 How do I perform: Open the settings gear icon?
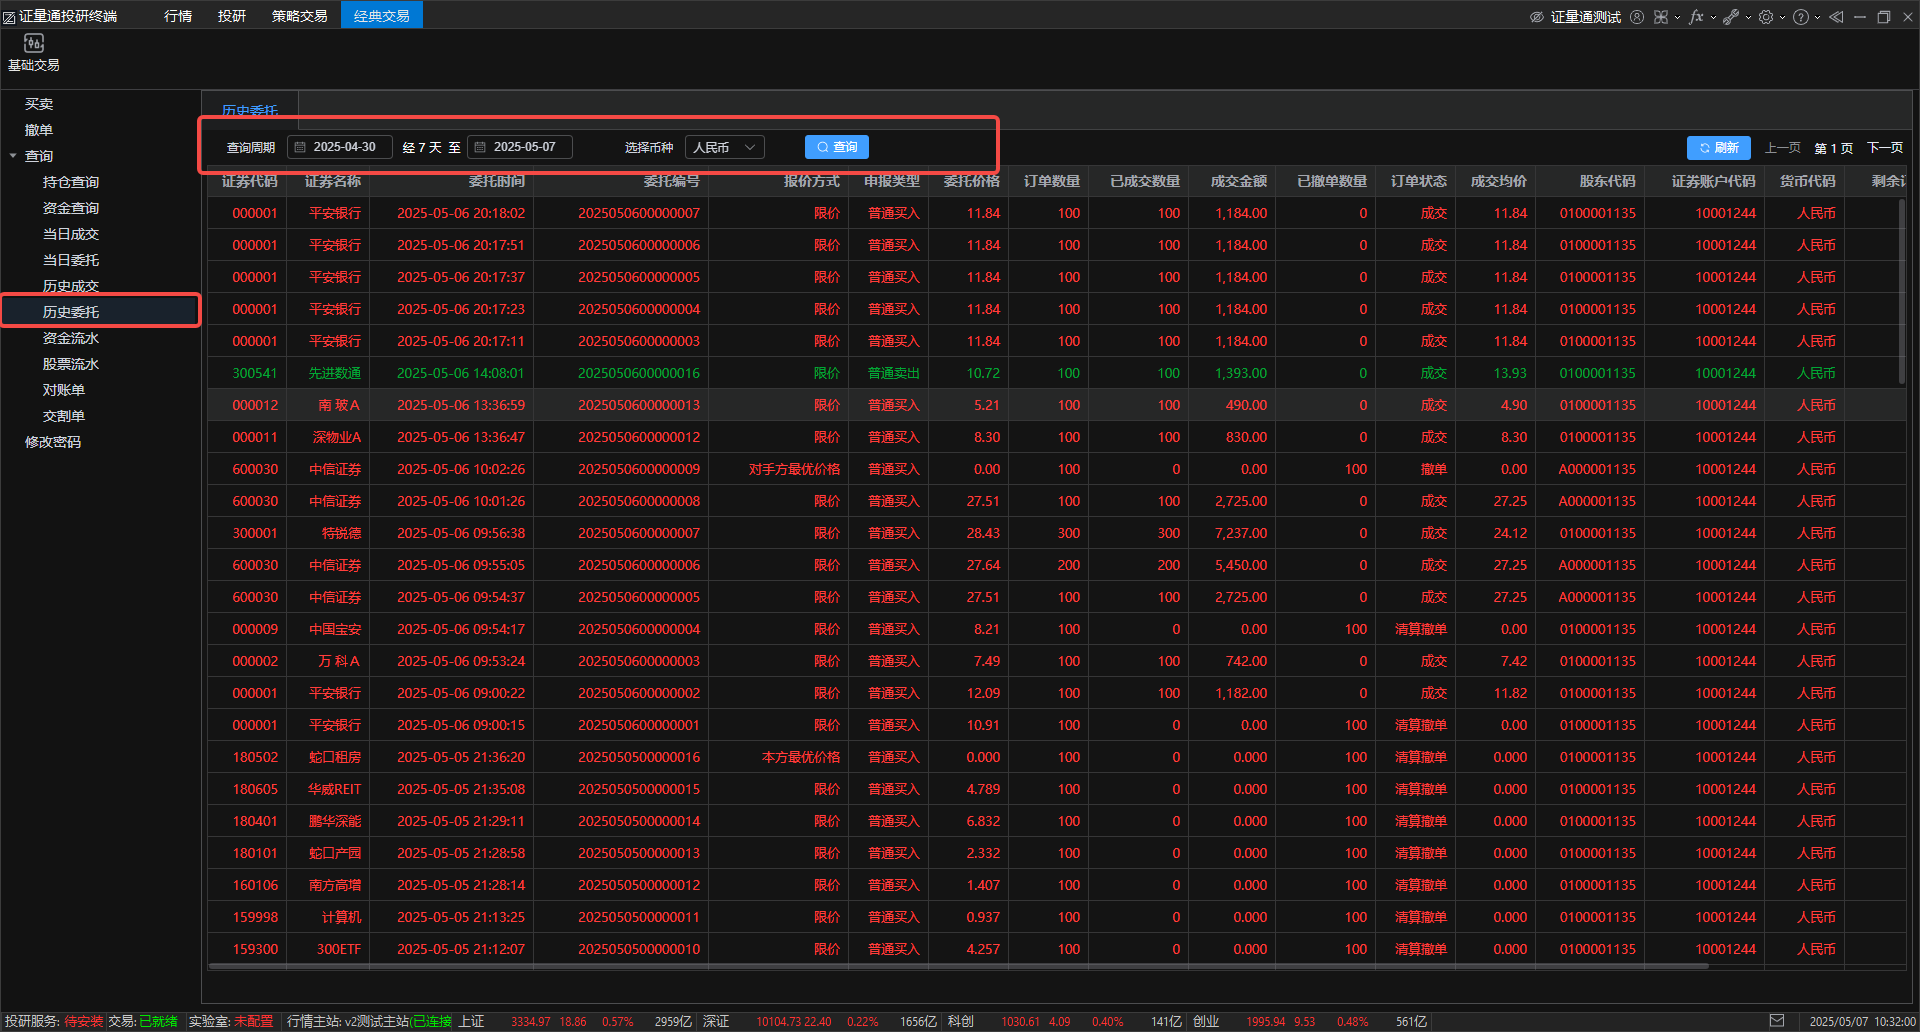1766,17
